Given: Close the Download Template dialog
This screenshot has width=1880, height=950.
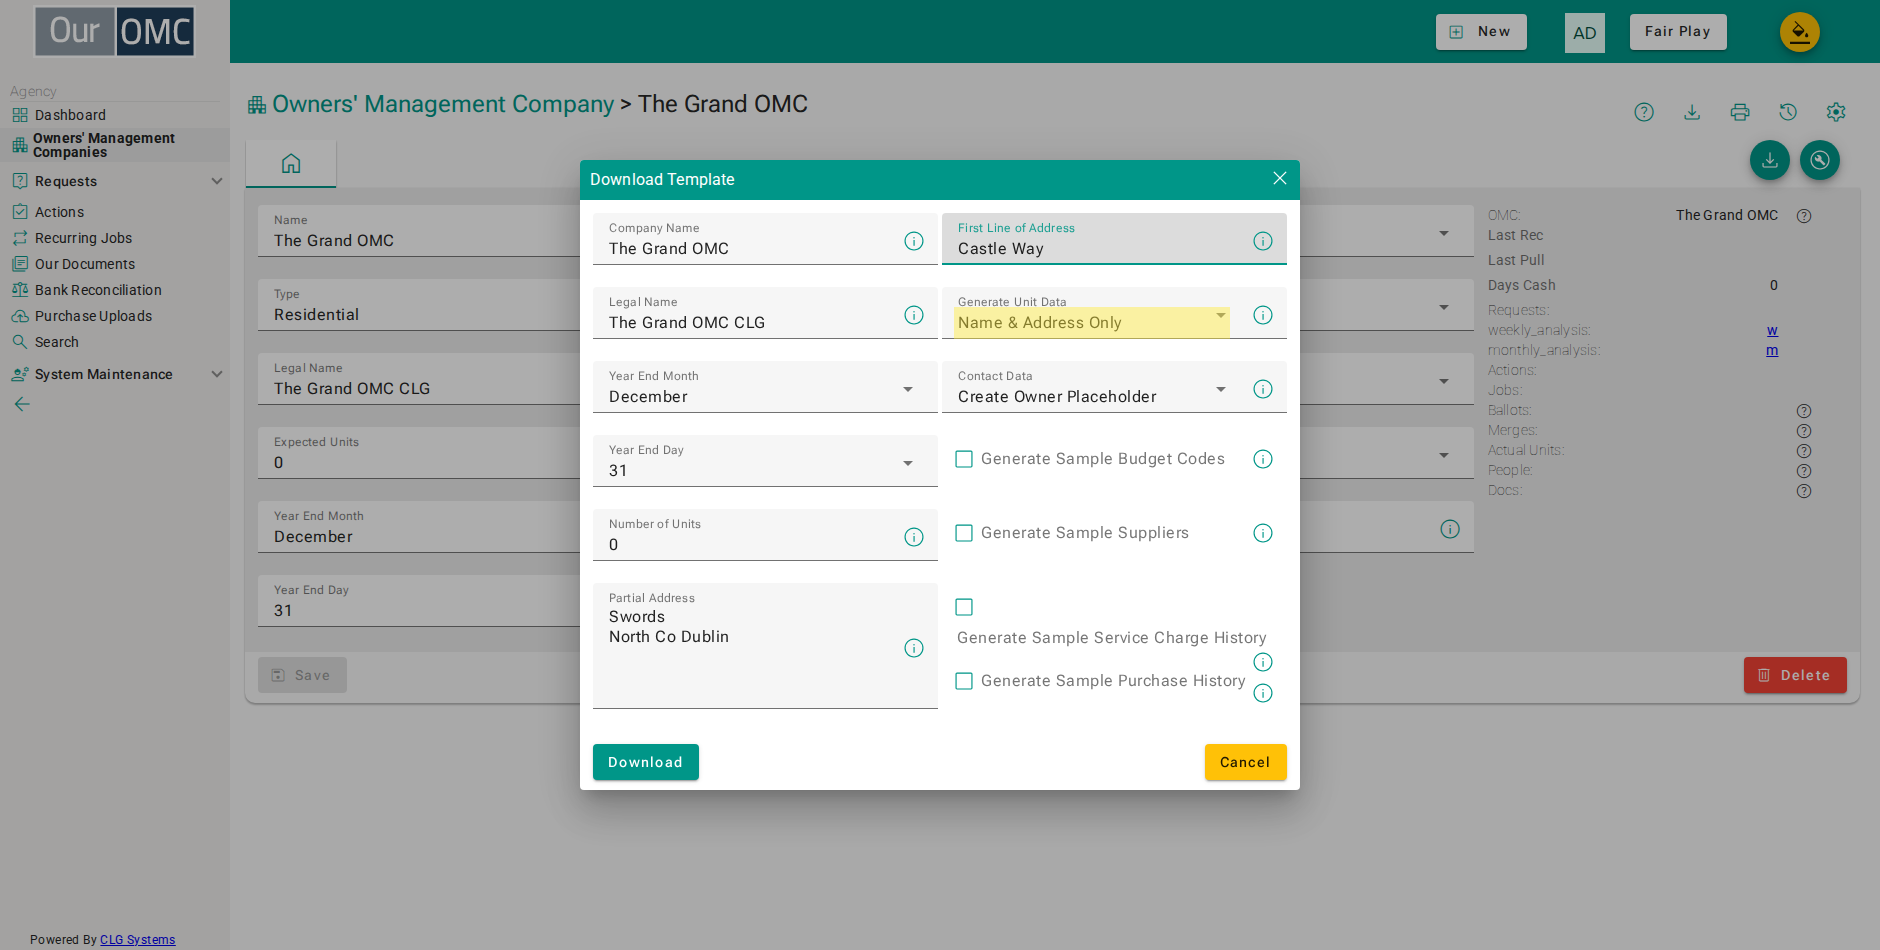Looking at the screenshot, I should [x=1280, y=178].
